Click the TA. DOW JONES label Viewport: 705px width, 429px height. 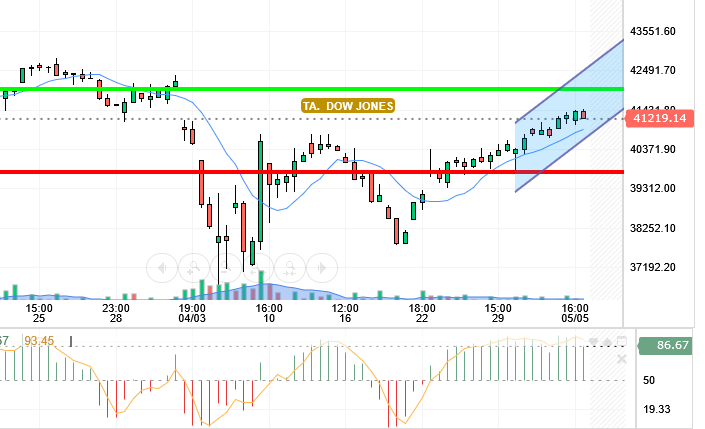pos(348,106)
